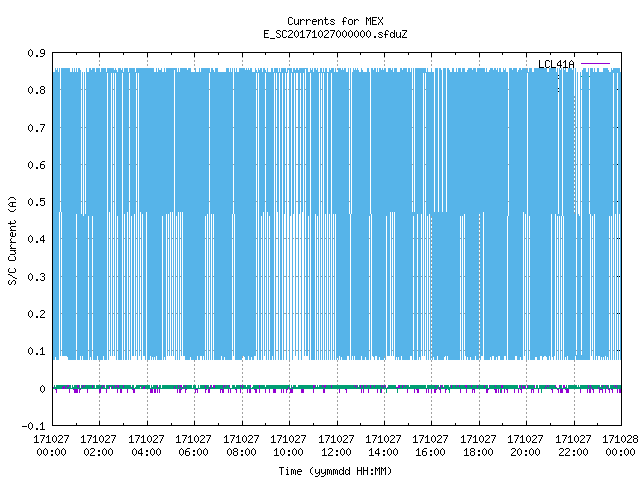Click the 0.4 y-axis tick label
640x480 pixels.
(36, 239)
